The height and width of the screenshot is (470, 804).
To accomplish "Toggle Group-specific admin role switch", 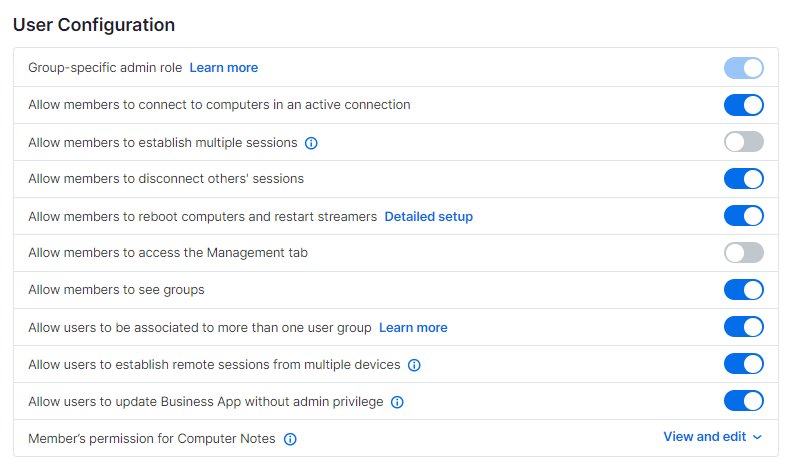I will tap(743, 68).
